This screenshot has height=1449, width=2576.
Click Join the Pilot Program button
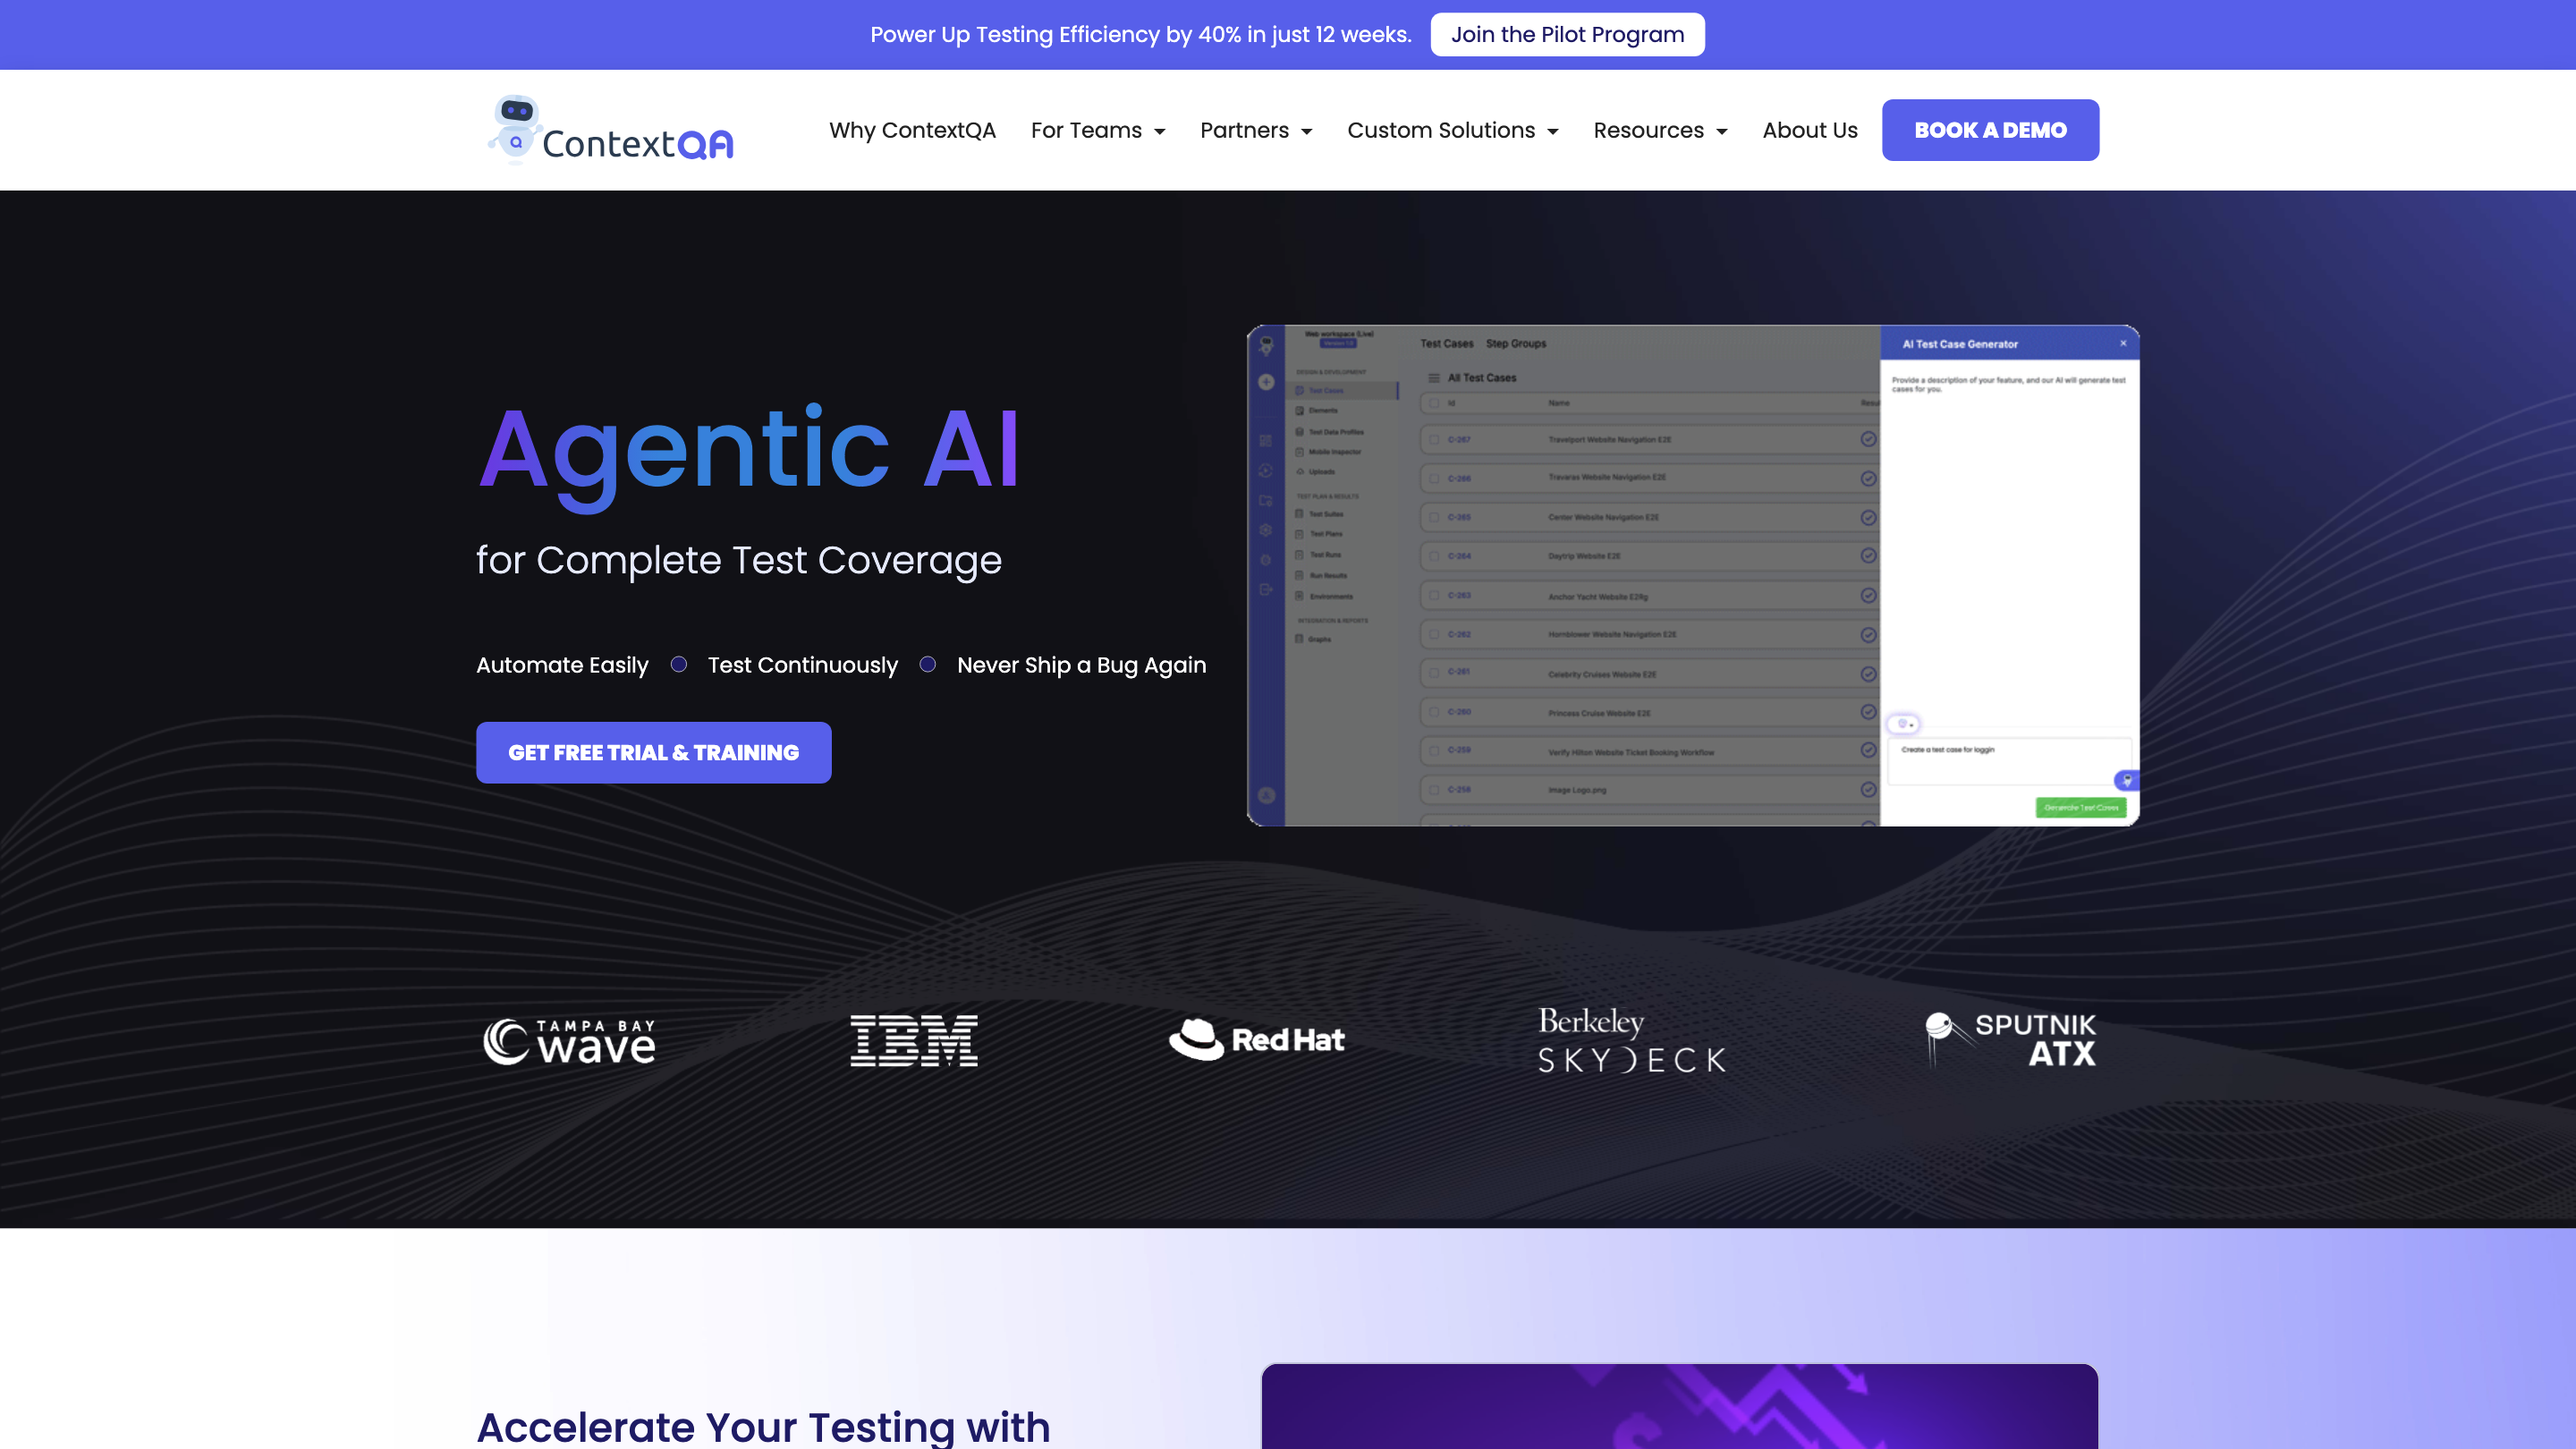[x=1567, y=35]
